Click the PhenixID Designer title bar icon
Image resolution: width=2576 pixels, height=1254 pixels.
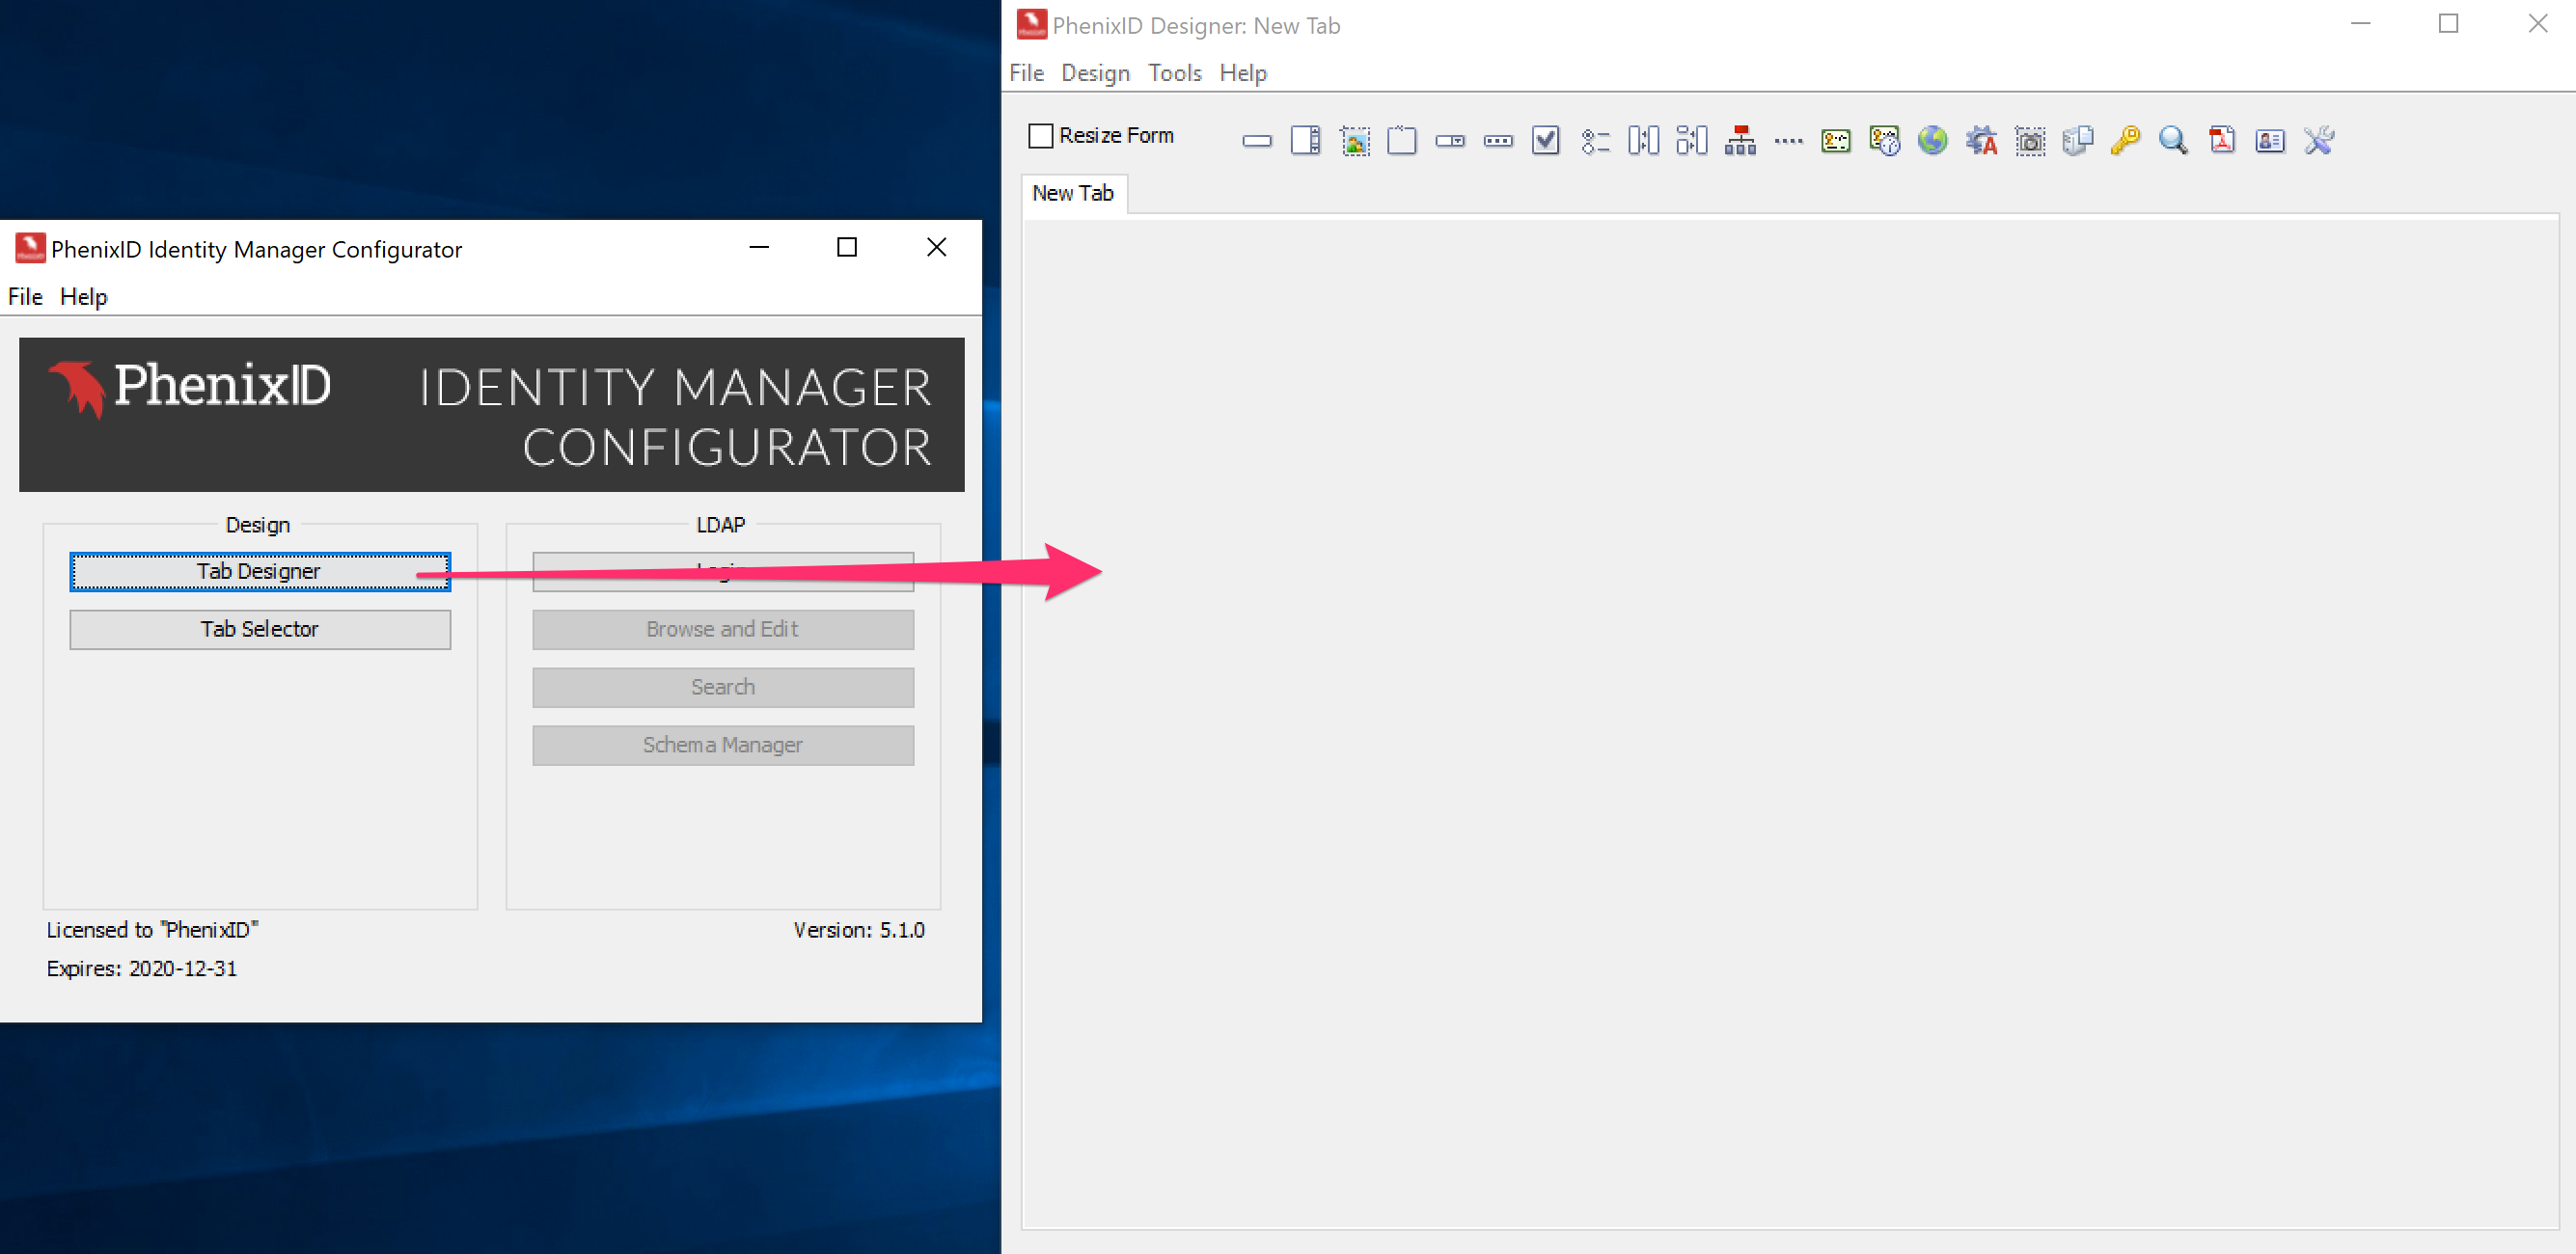pyautogui.click(x=1031, y=25)
